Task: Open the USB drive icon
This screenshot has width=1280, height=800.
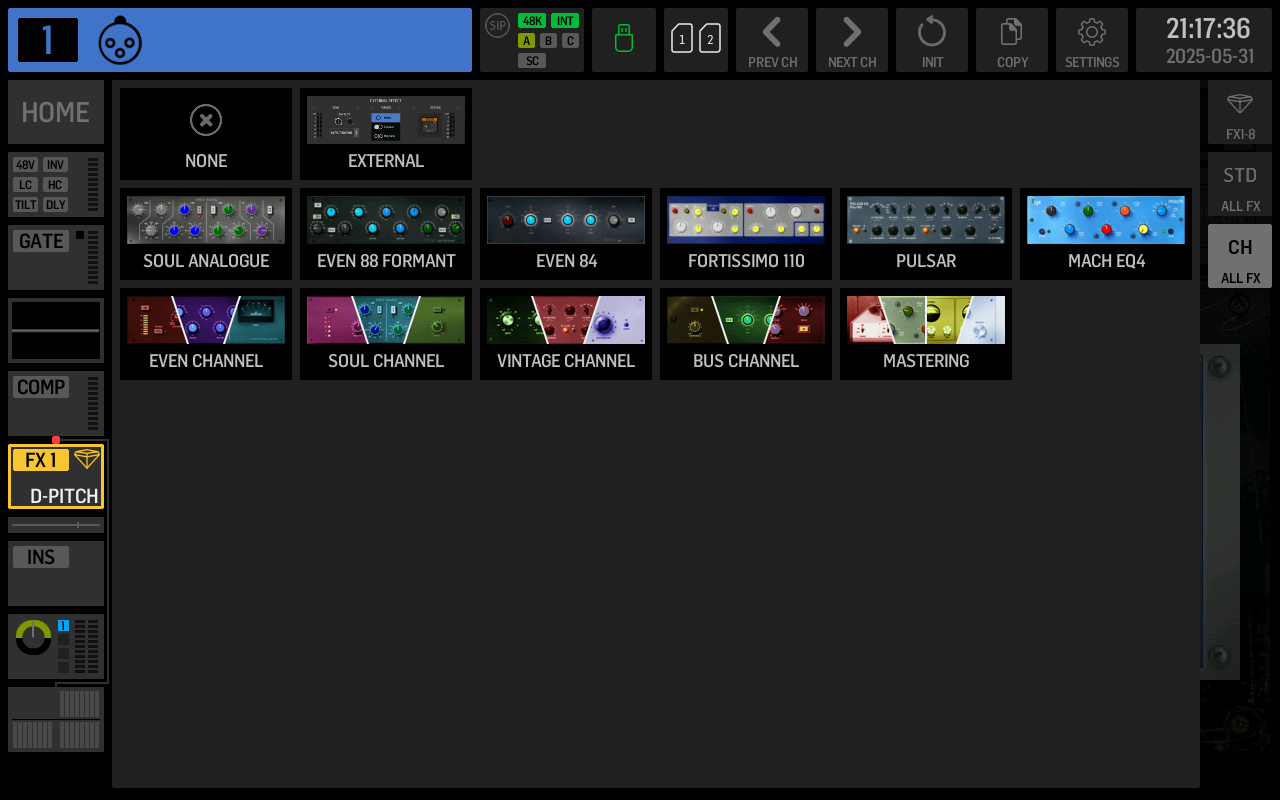Action: (x=624, y=40)
